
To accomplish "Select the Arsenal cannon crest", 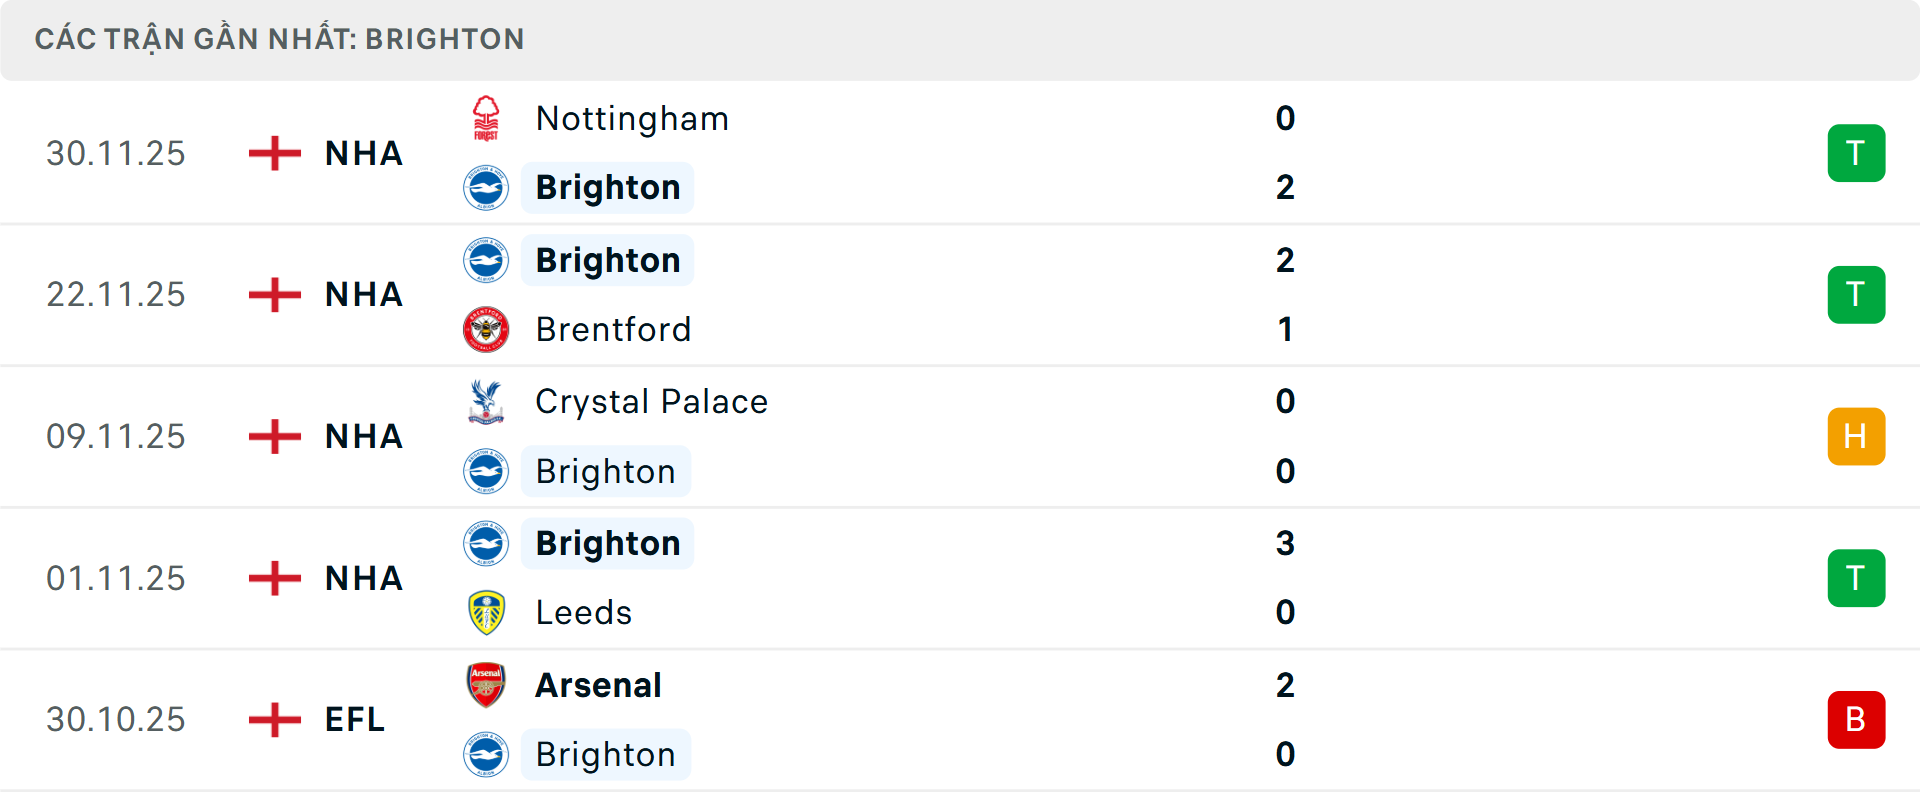I will [x=487, y=685].
